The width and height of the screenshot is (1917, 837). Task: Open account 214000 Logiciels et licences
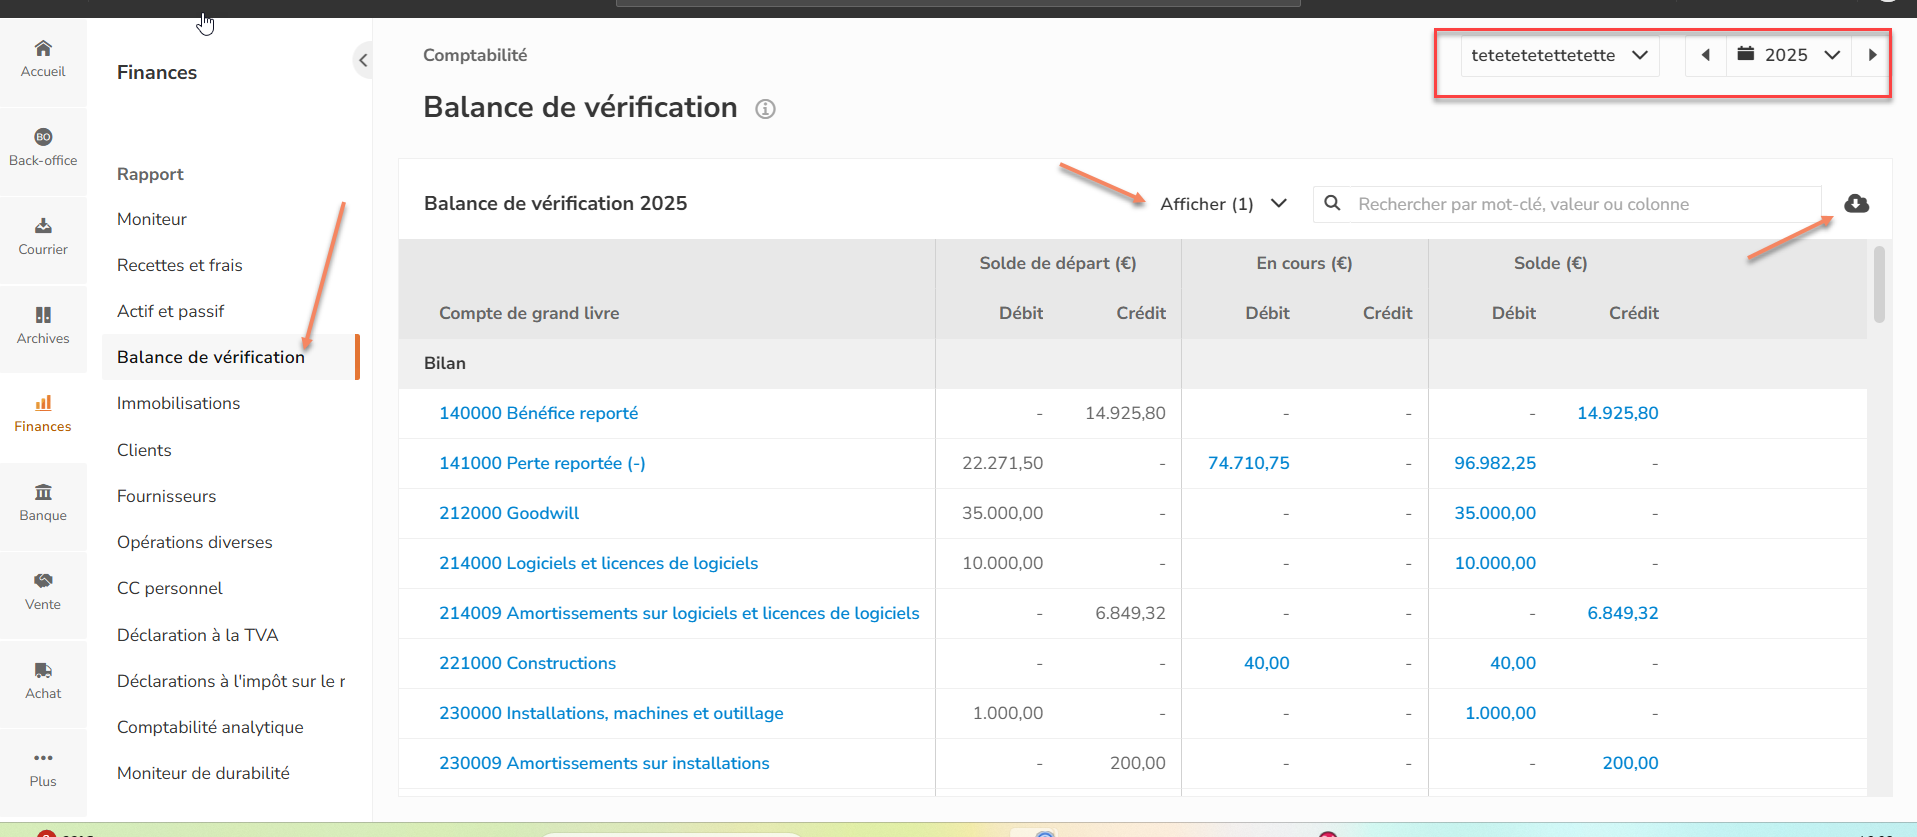tap(599, 563)
